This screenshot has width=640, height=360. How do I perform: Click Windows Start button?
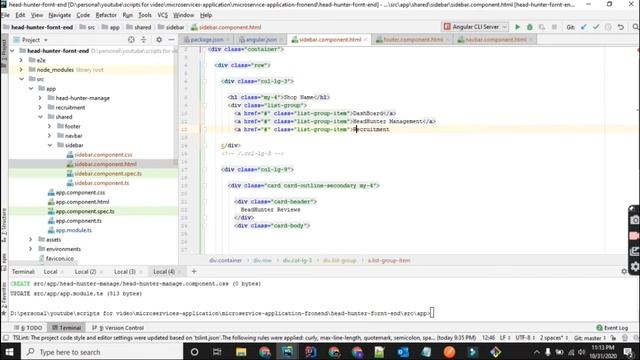9,352
